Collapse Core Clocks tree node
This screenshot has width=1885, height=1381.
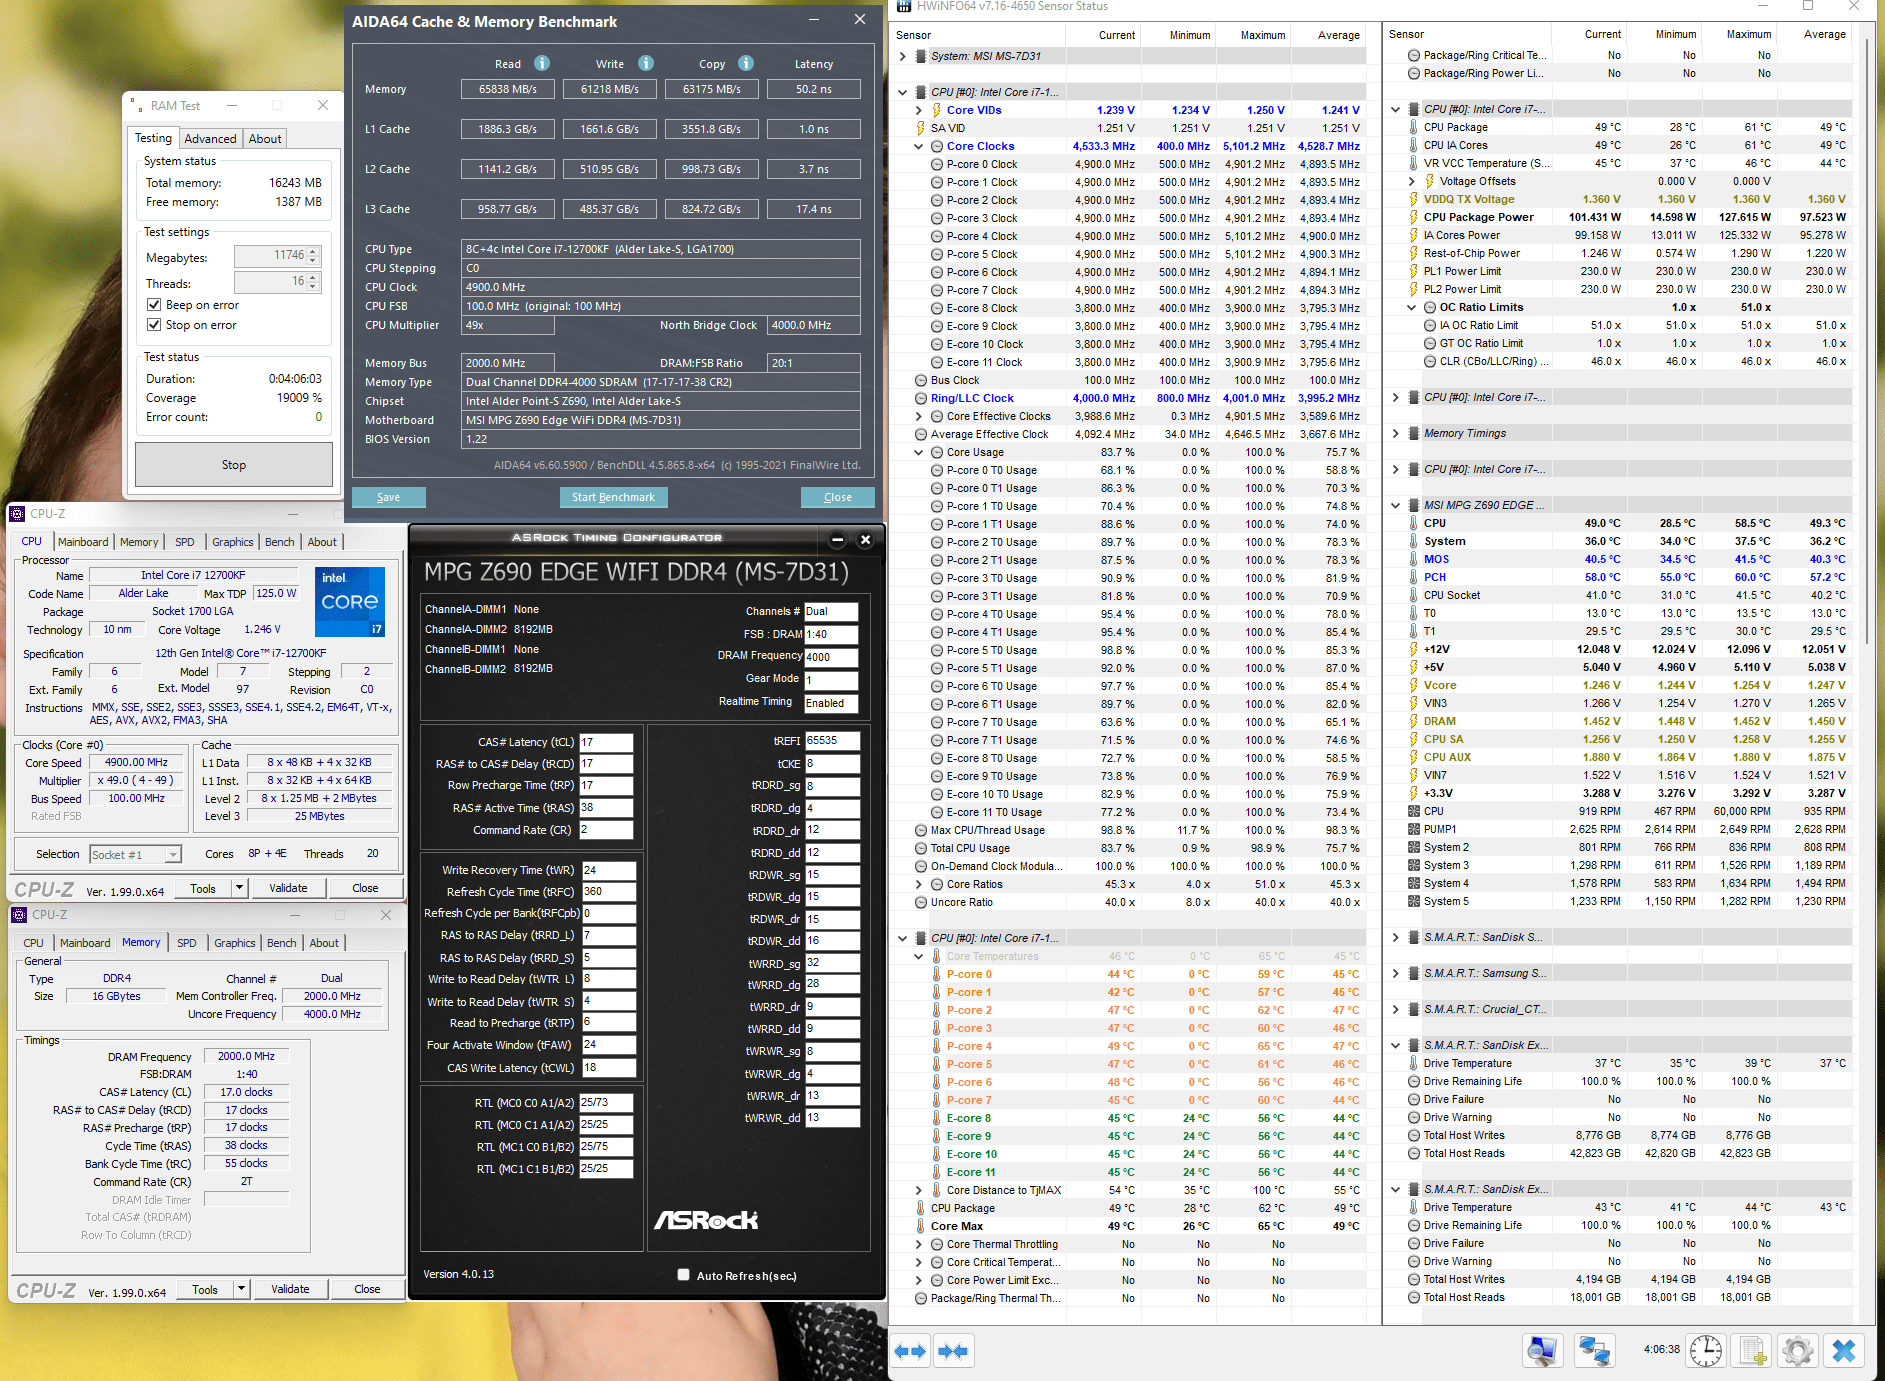[918, 146]
